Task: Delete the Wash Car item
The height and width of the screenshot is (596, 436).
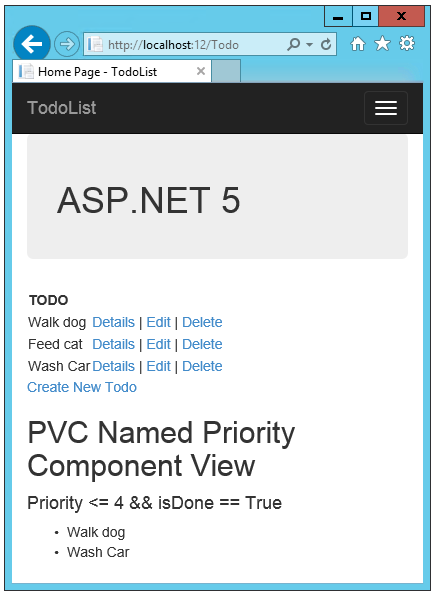Action: 202,366
